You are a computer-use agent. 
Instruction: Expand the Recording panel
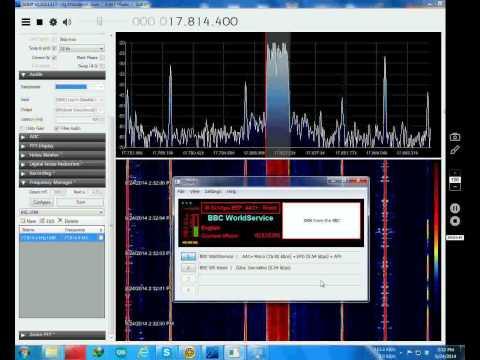(62, 173)
